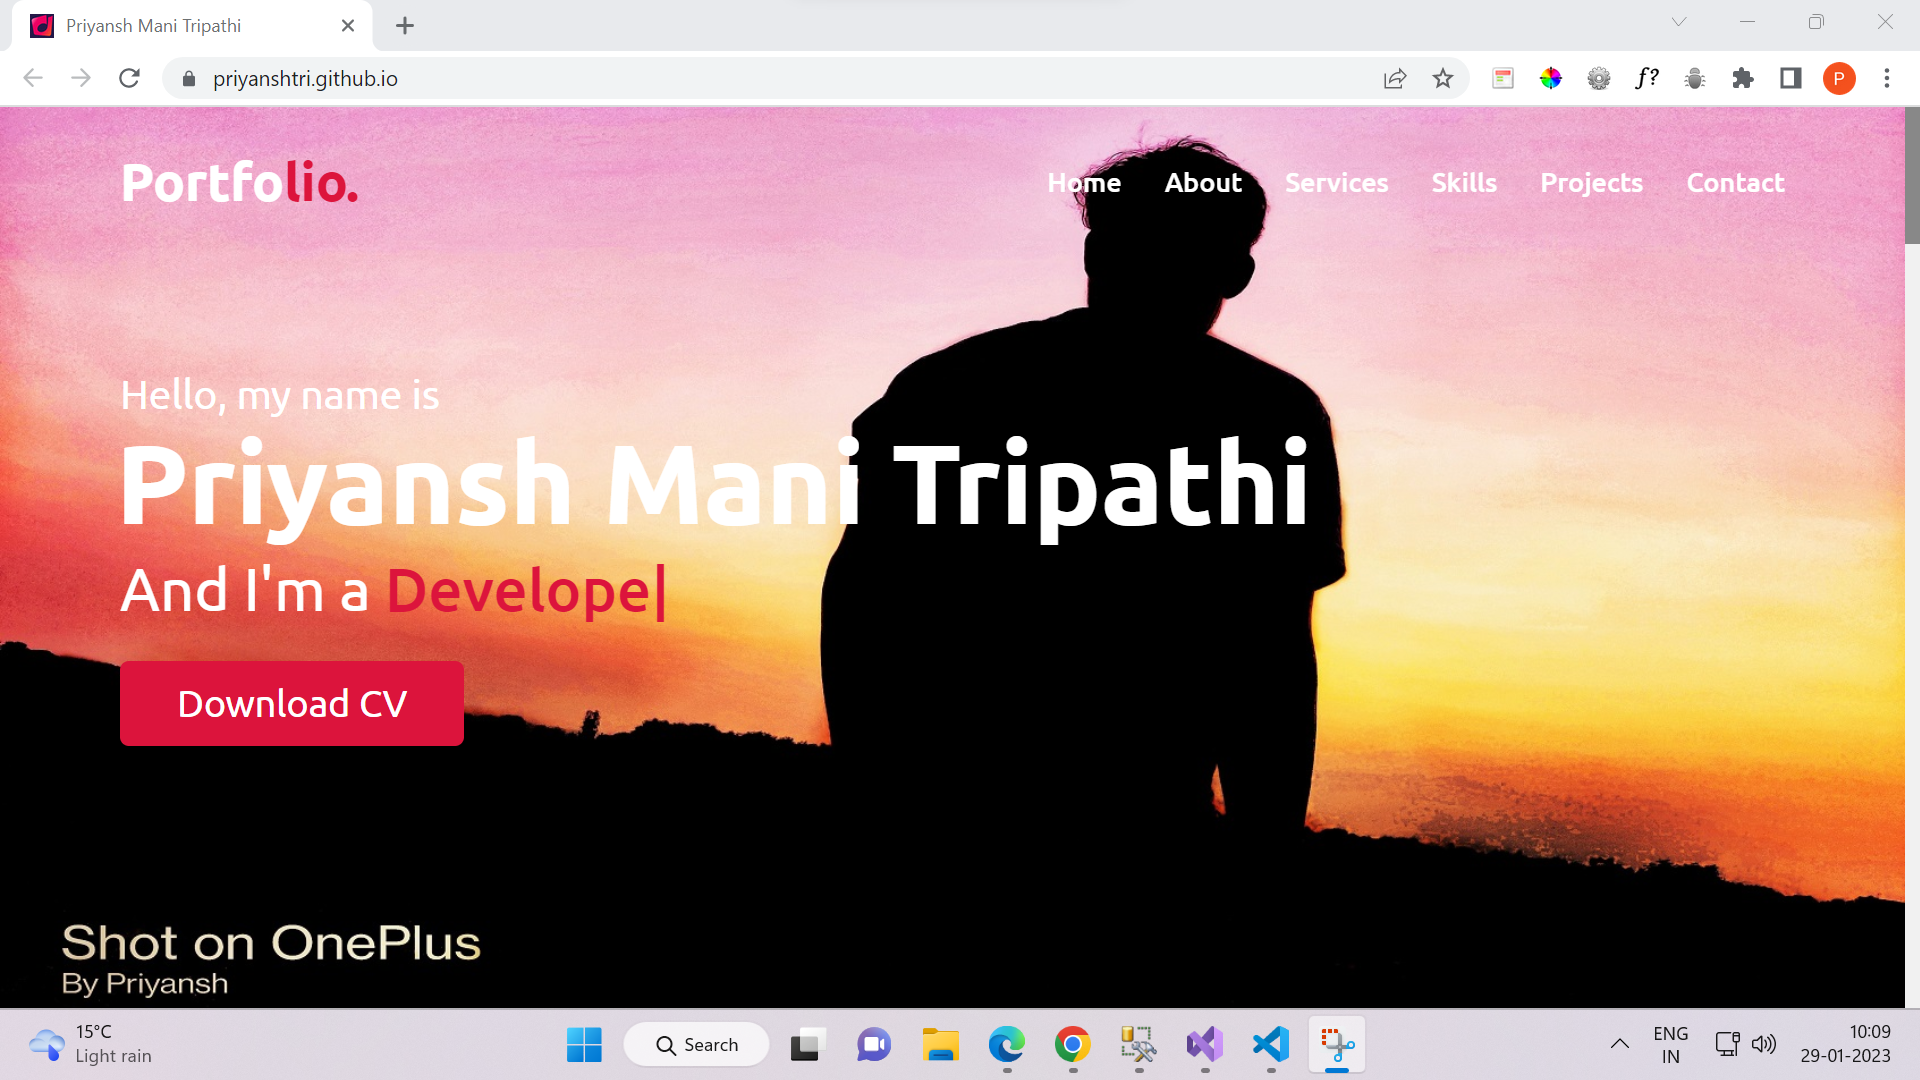The image size is (1920, 1080).
Task: Toggle the browser side panel
Action: (1791, 78)
